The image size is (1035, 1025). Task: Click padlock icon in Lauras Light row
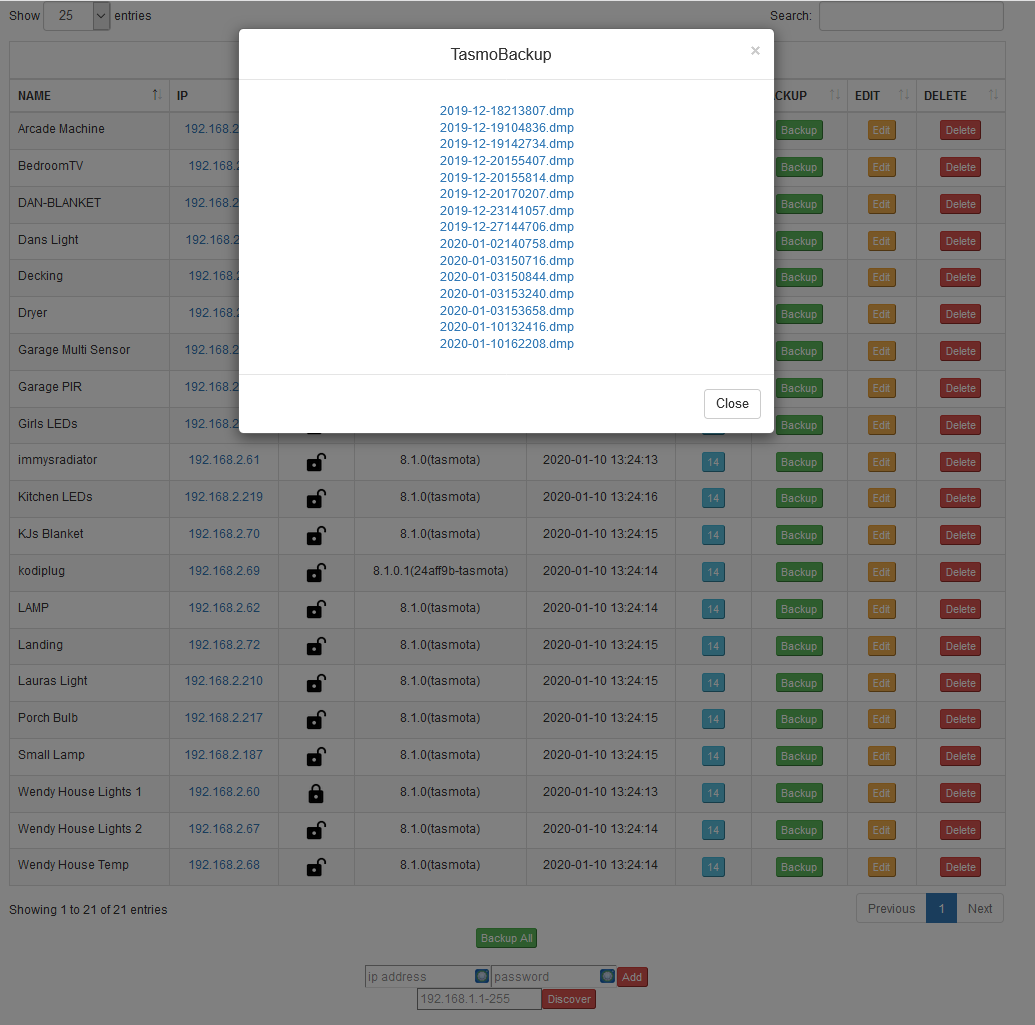(x=316, y=682)
